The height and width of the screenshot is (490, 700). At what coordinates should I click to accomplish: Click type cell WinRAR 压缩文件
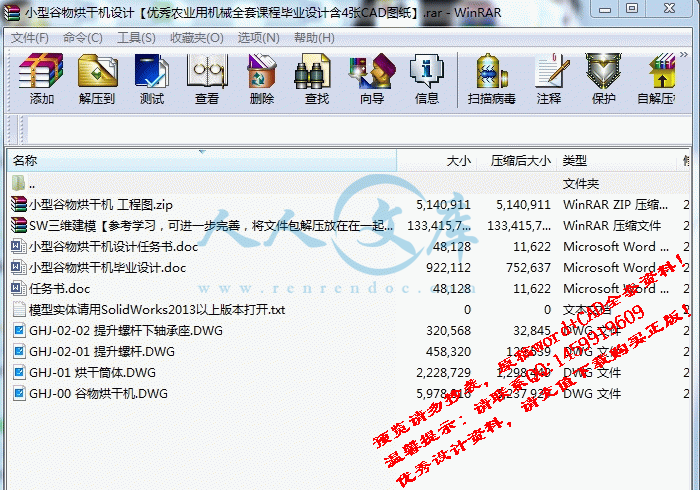612,225
